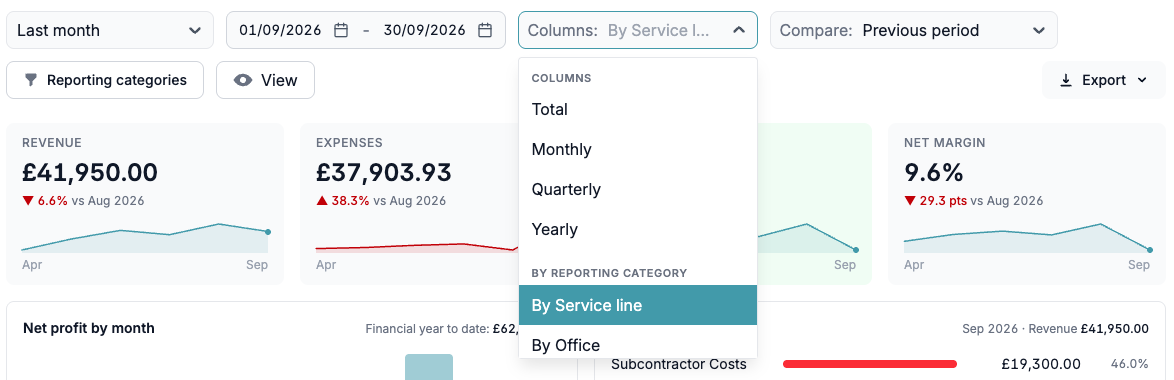Click the Export download icon
Screen dimensions: 1174x380
pos(1066,80)
